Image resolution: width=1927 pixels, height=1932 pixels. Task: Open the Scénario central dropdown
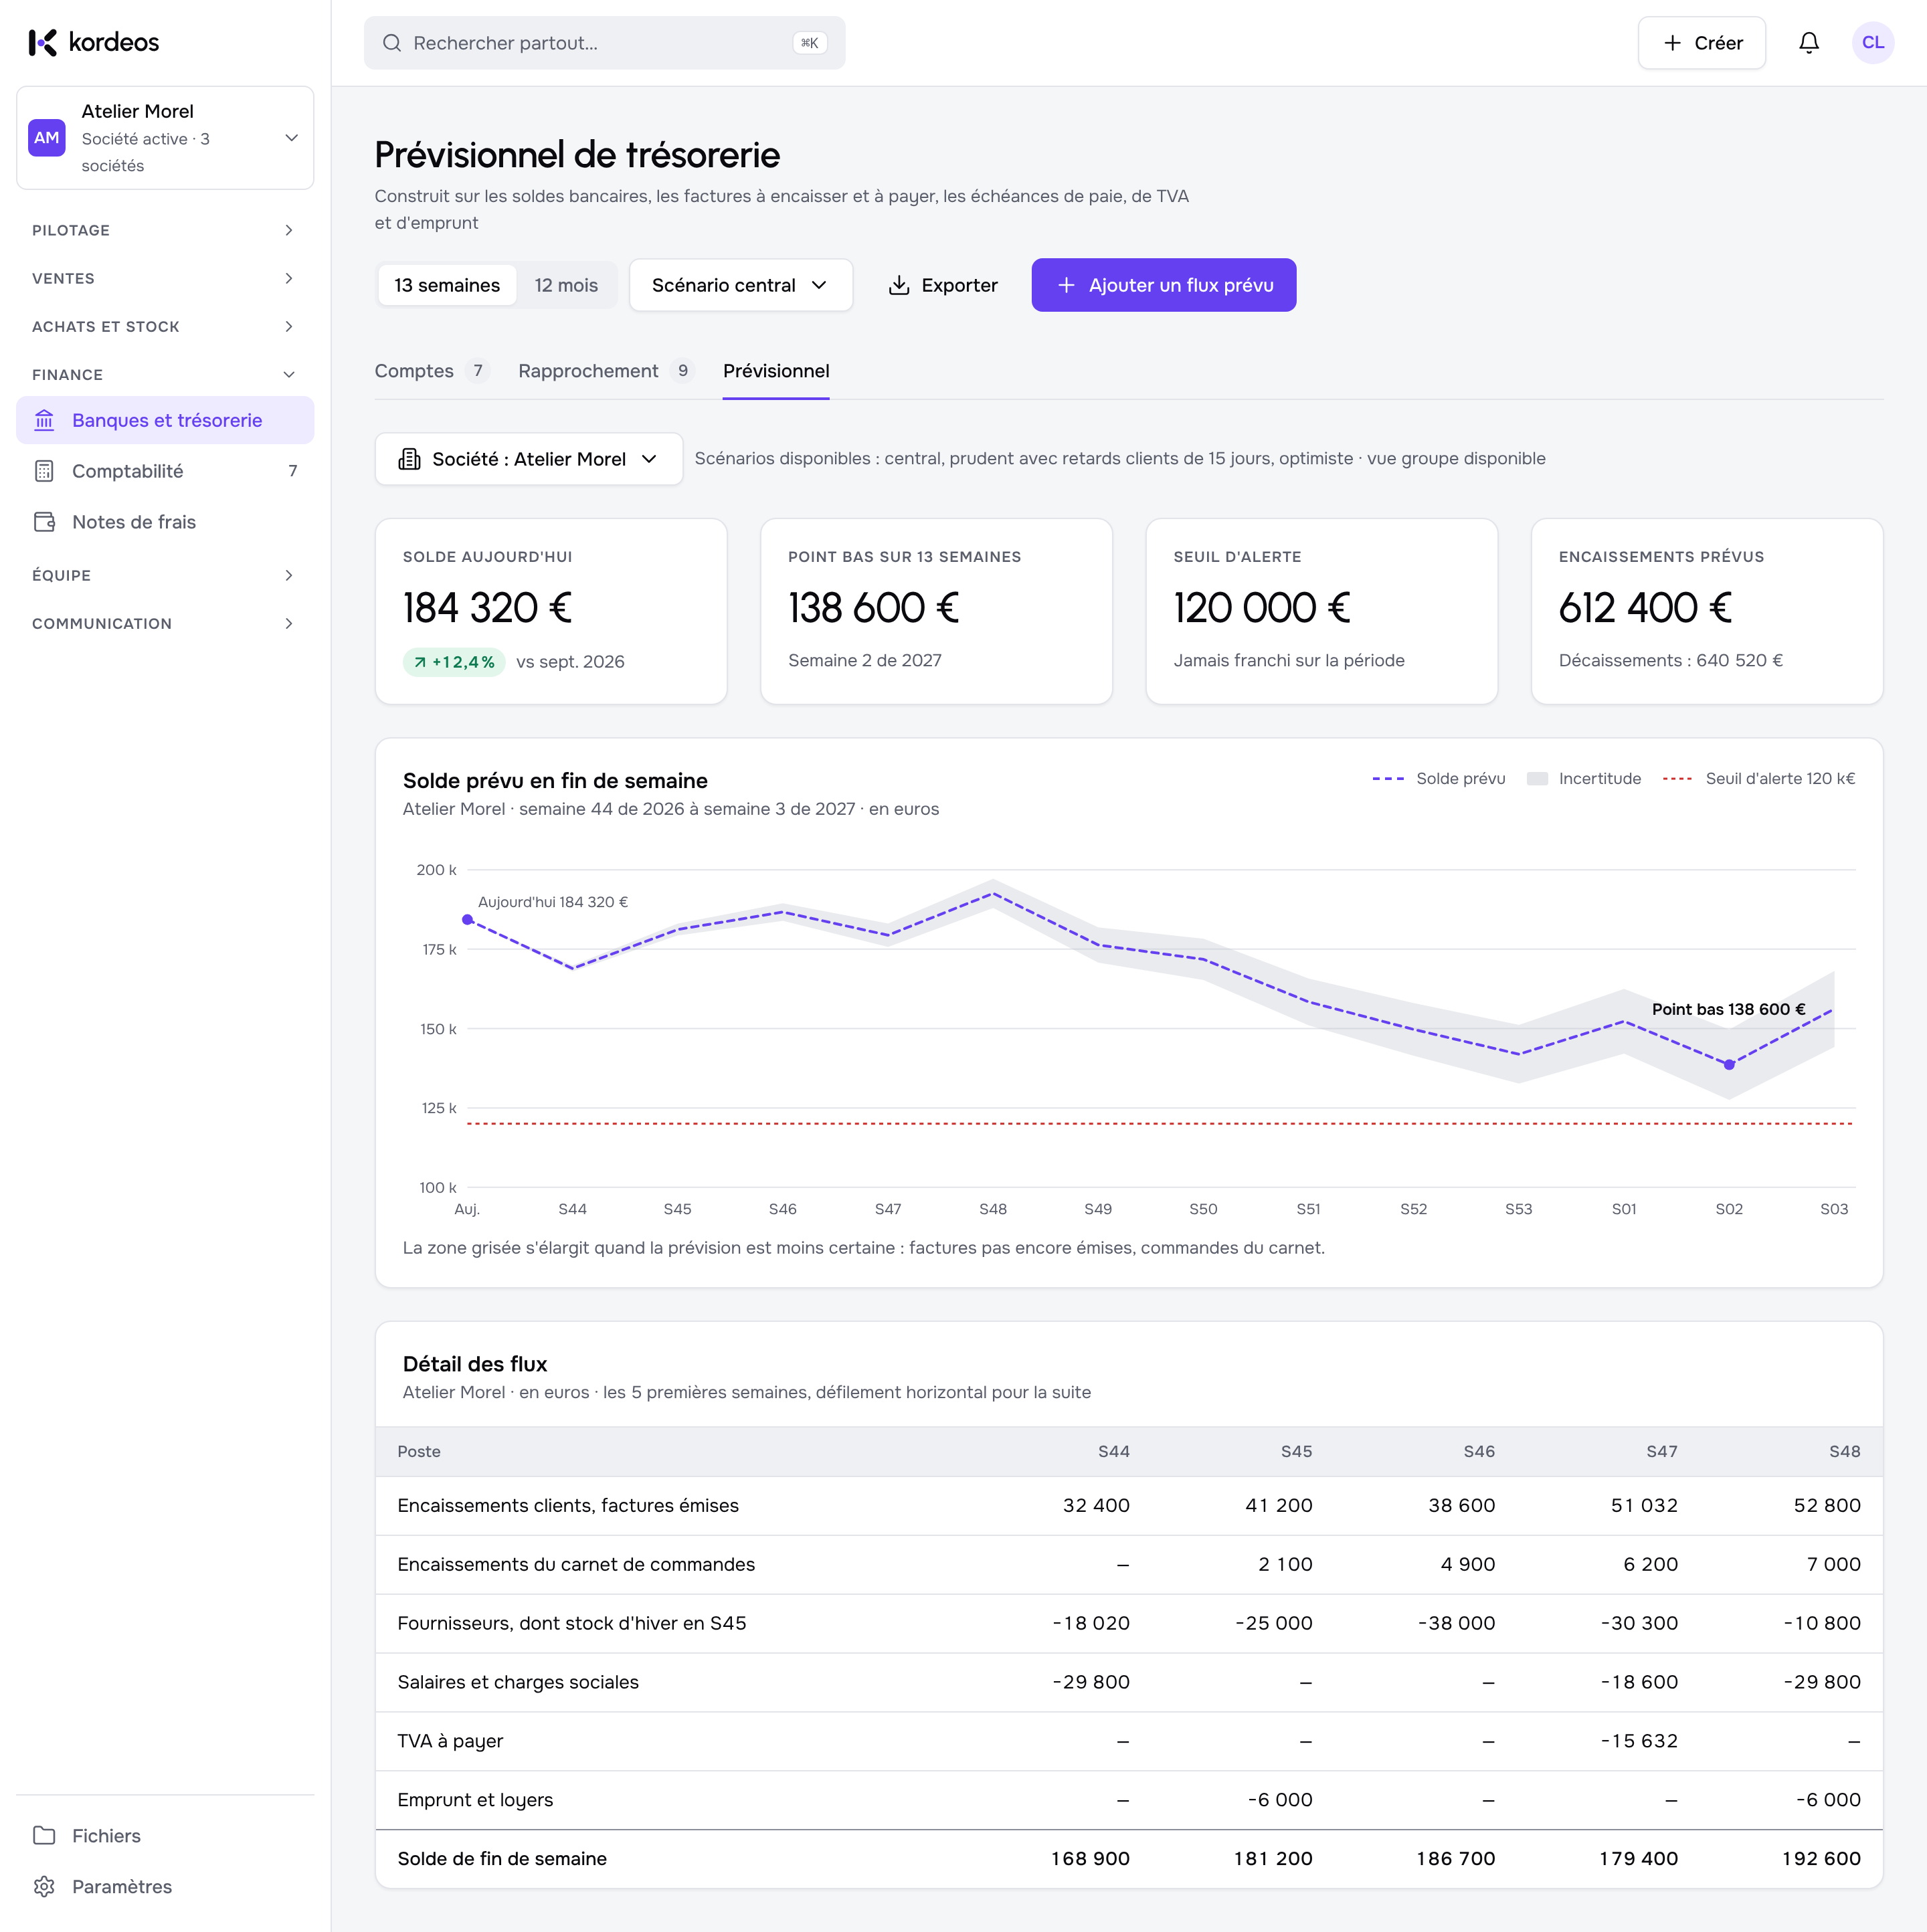[x=741, y=285]
